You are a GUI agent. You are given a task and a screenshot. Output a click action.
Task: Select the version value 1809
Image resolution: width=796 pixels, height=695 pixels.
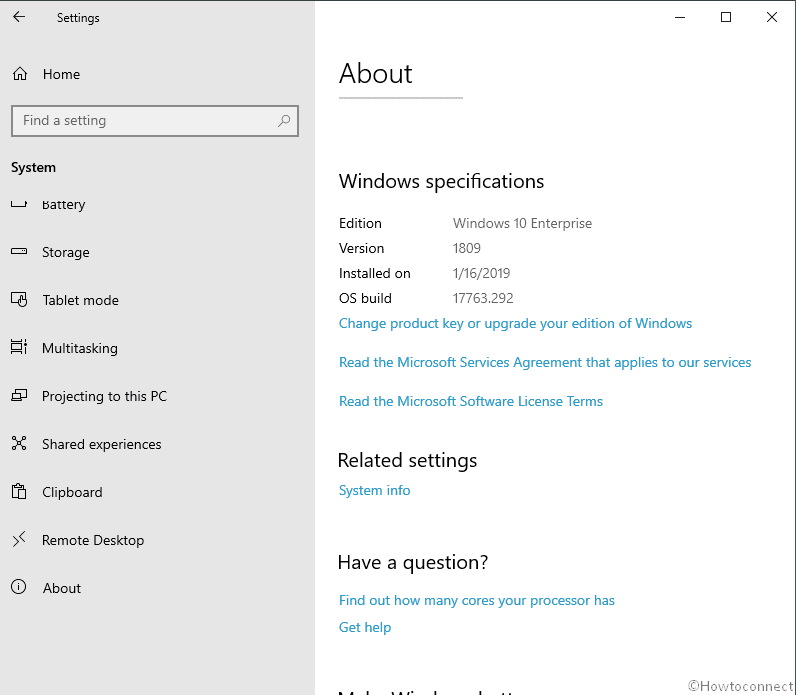point(467,248)
